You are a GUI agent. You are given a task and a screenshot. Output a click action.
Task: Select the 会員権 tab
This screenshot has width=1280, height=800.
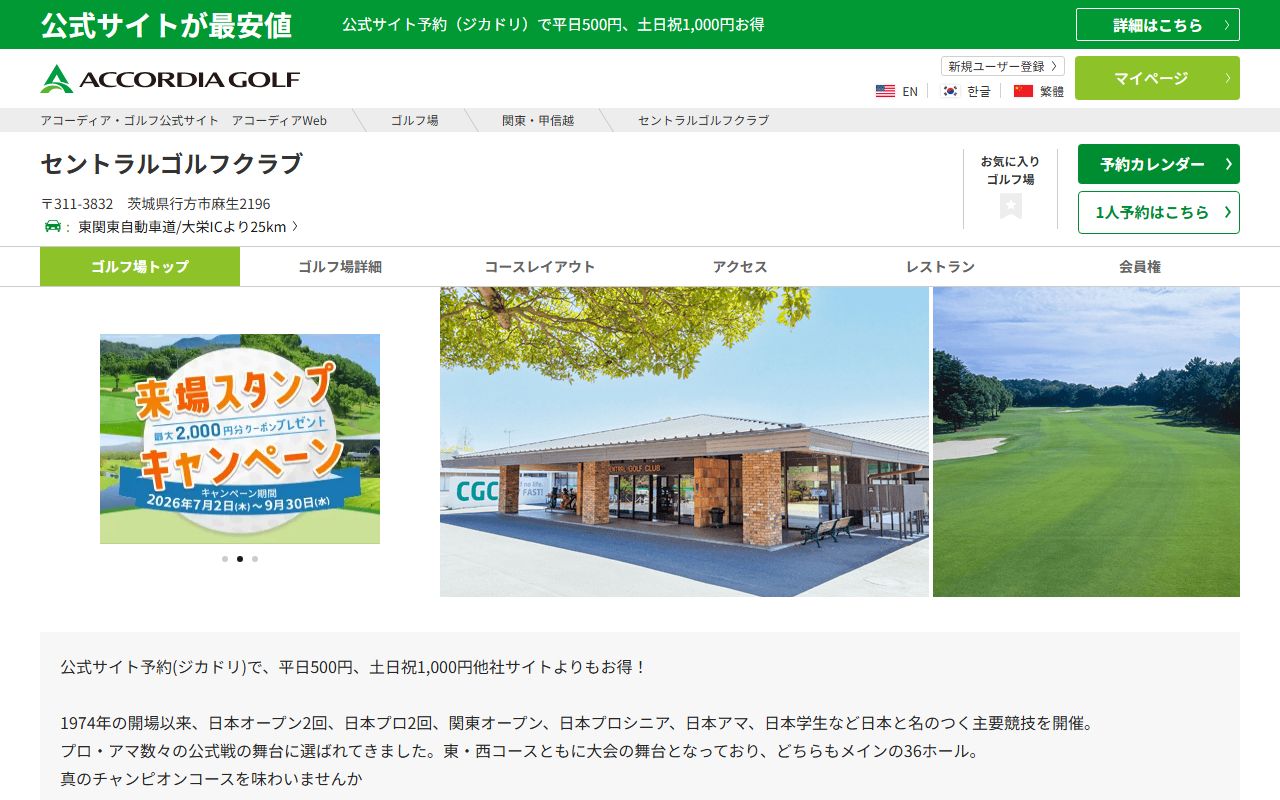pyautogui.click(x=1140, y=267)
